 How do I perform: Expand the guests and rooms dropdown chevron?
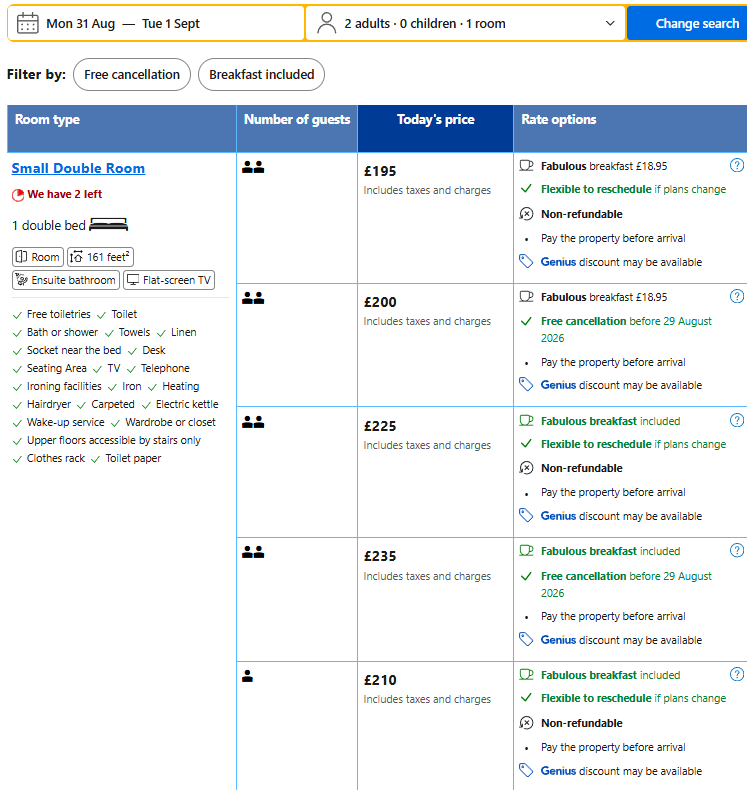point(610,23)
